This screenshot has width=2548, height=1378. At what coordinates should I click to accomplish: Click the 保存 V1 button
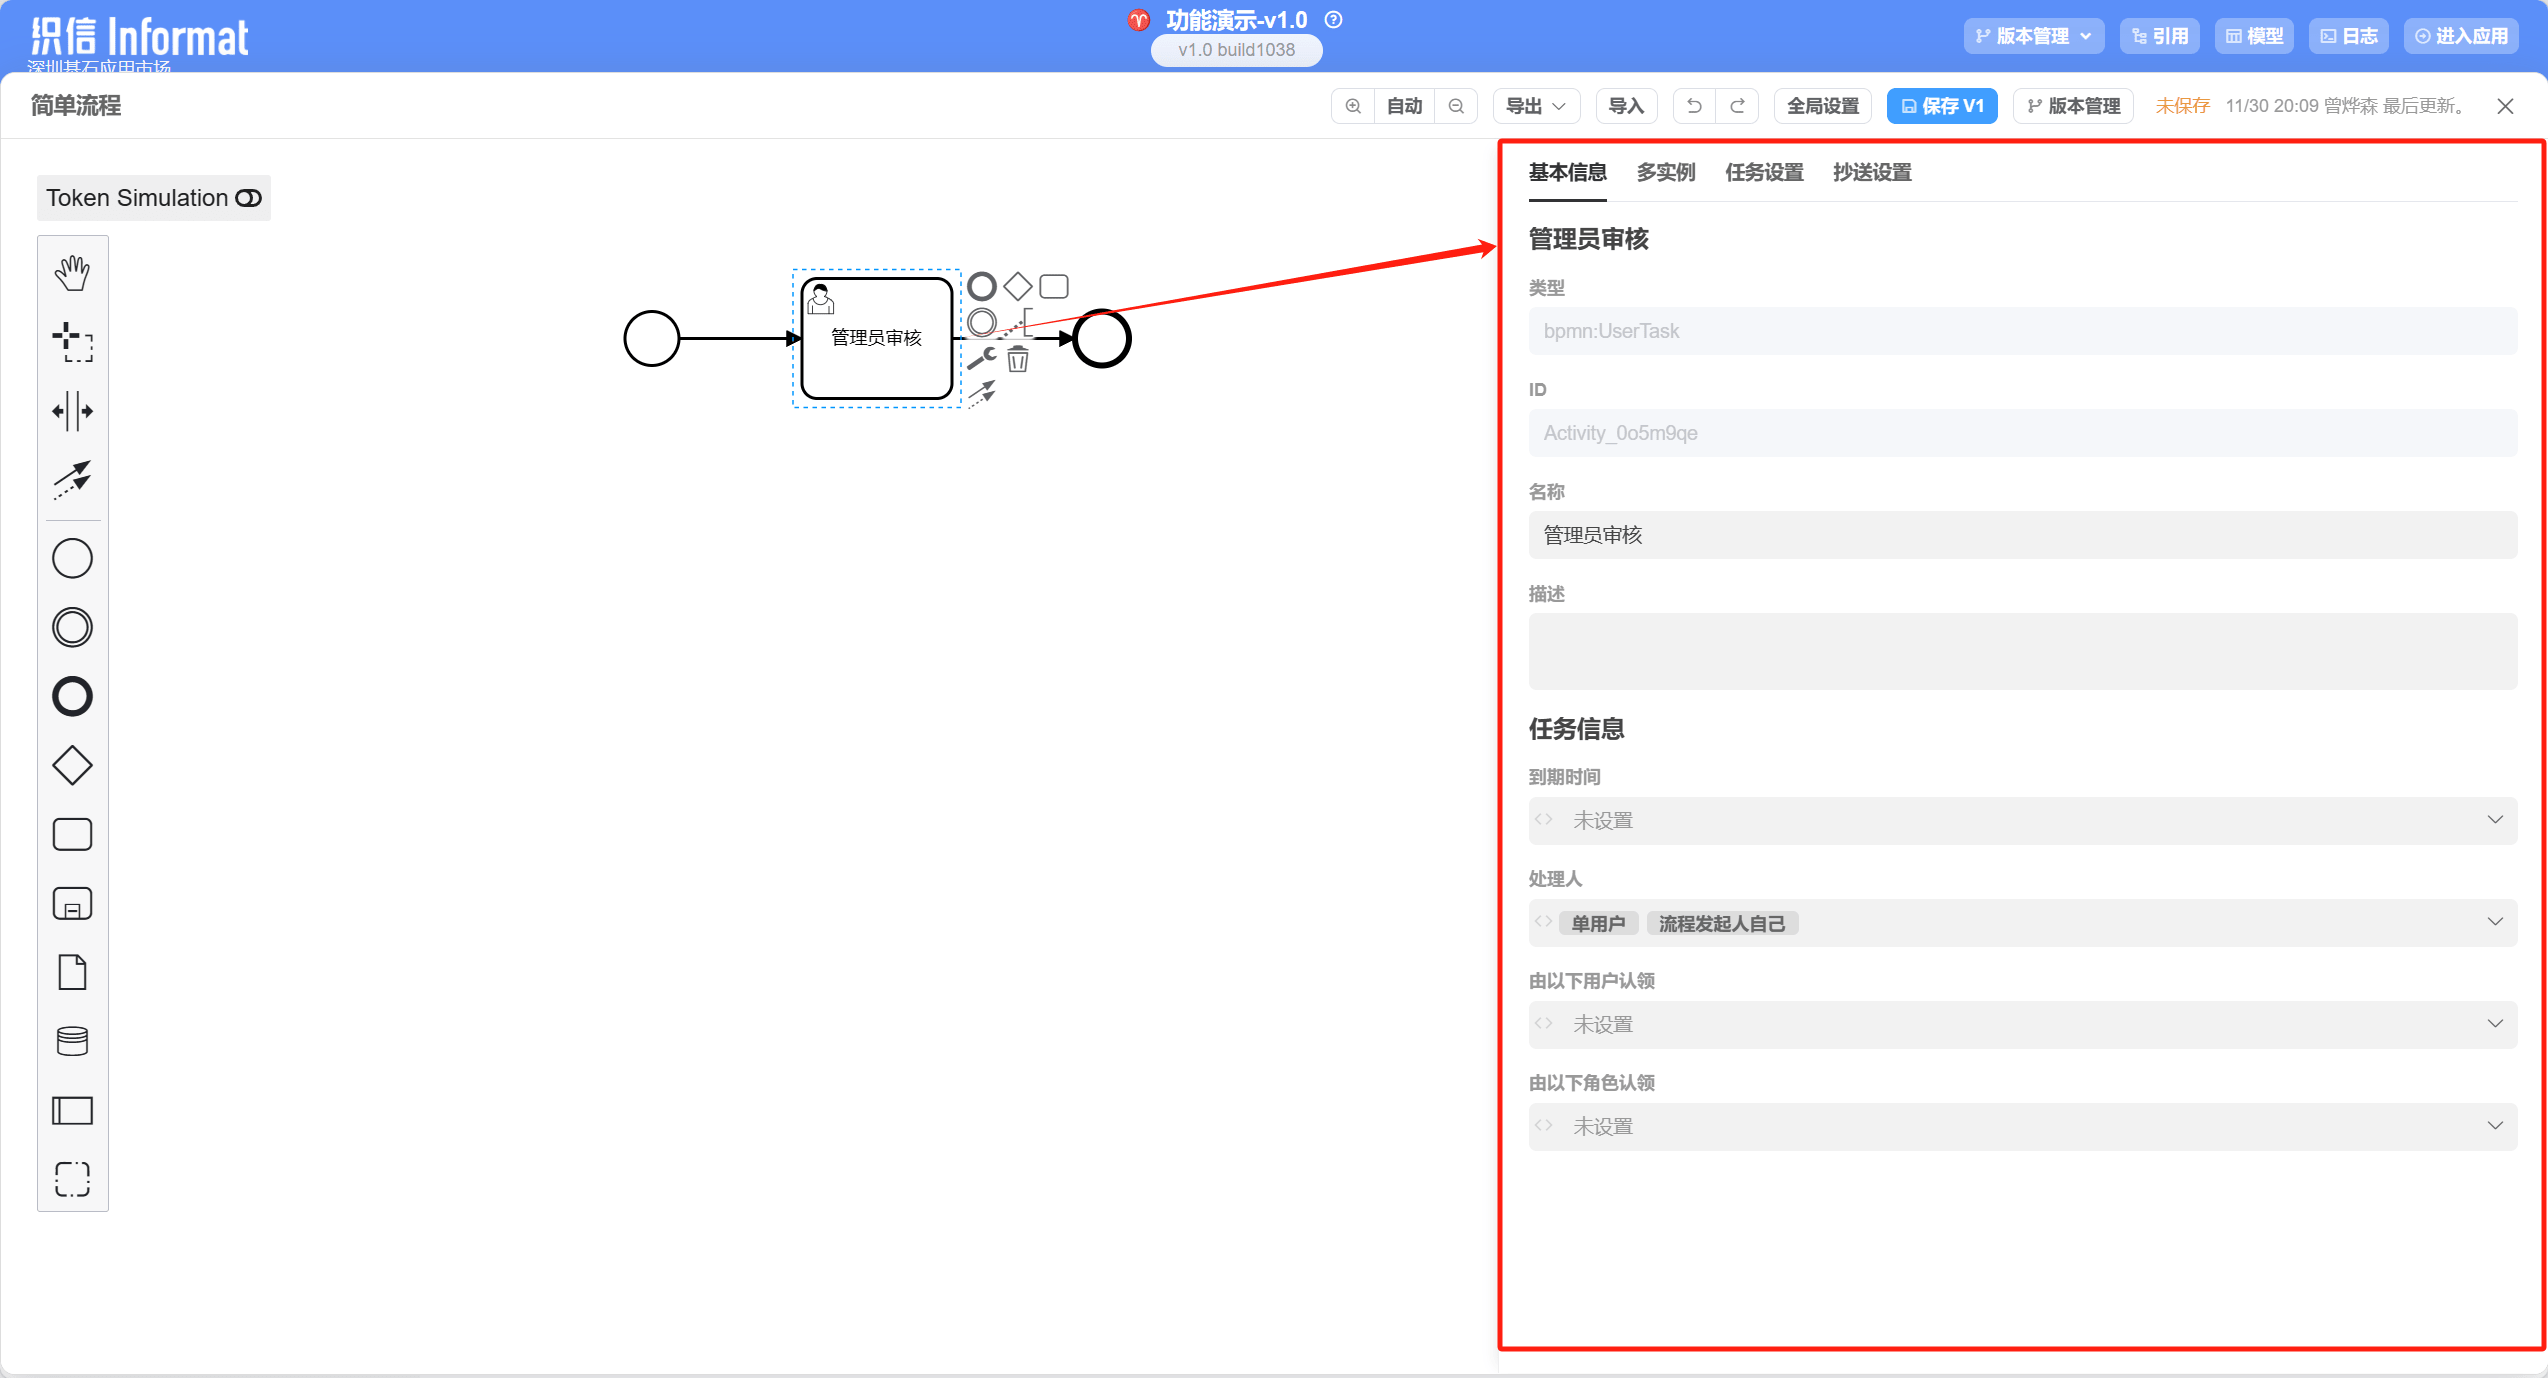1941,106
